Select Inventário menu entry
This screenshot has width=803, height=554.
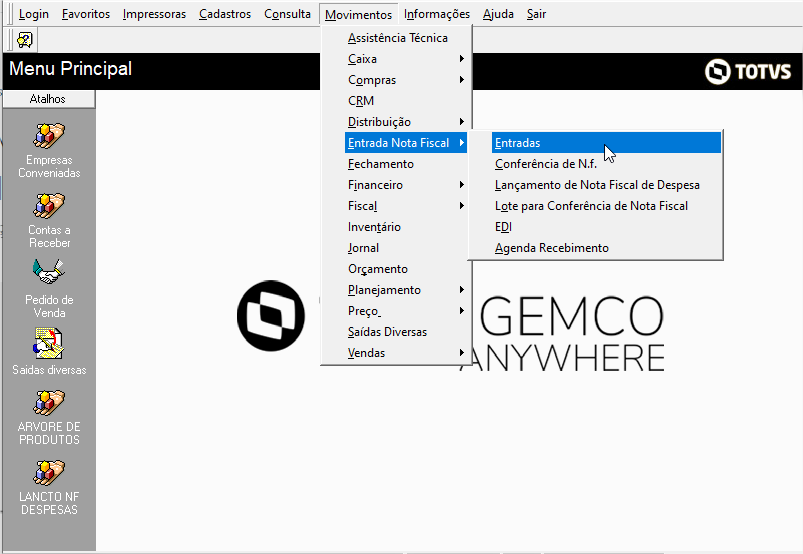click(406, 227)
